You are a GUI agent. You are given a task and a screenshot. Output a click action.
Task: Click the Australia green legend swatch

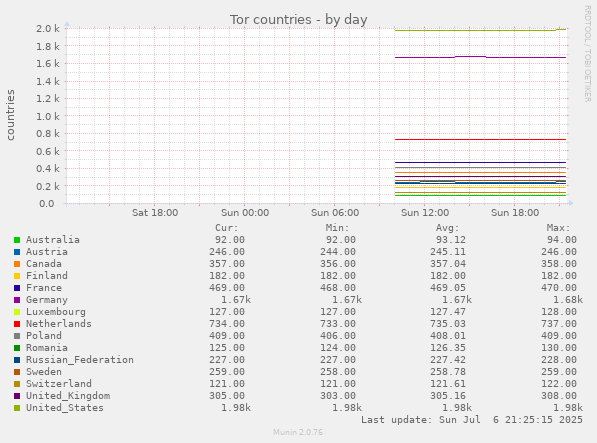click(x=17, y=240)
